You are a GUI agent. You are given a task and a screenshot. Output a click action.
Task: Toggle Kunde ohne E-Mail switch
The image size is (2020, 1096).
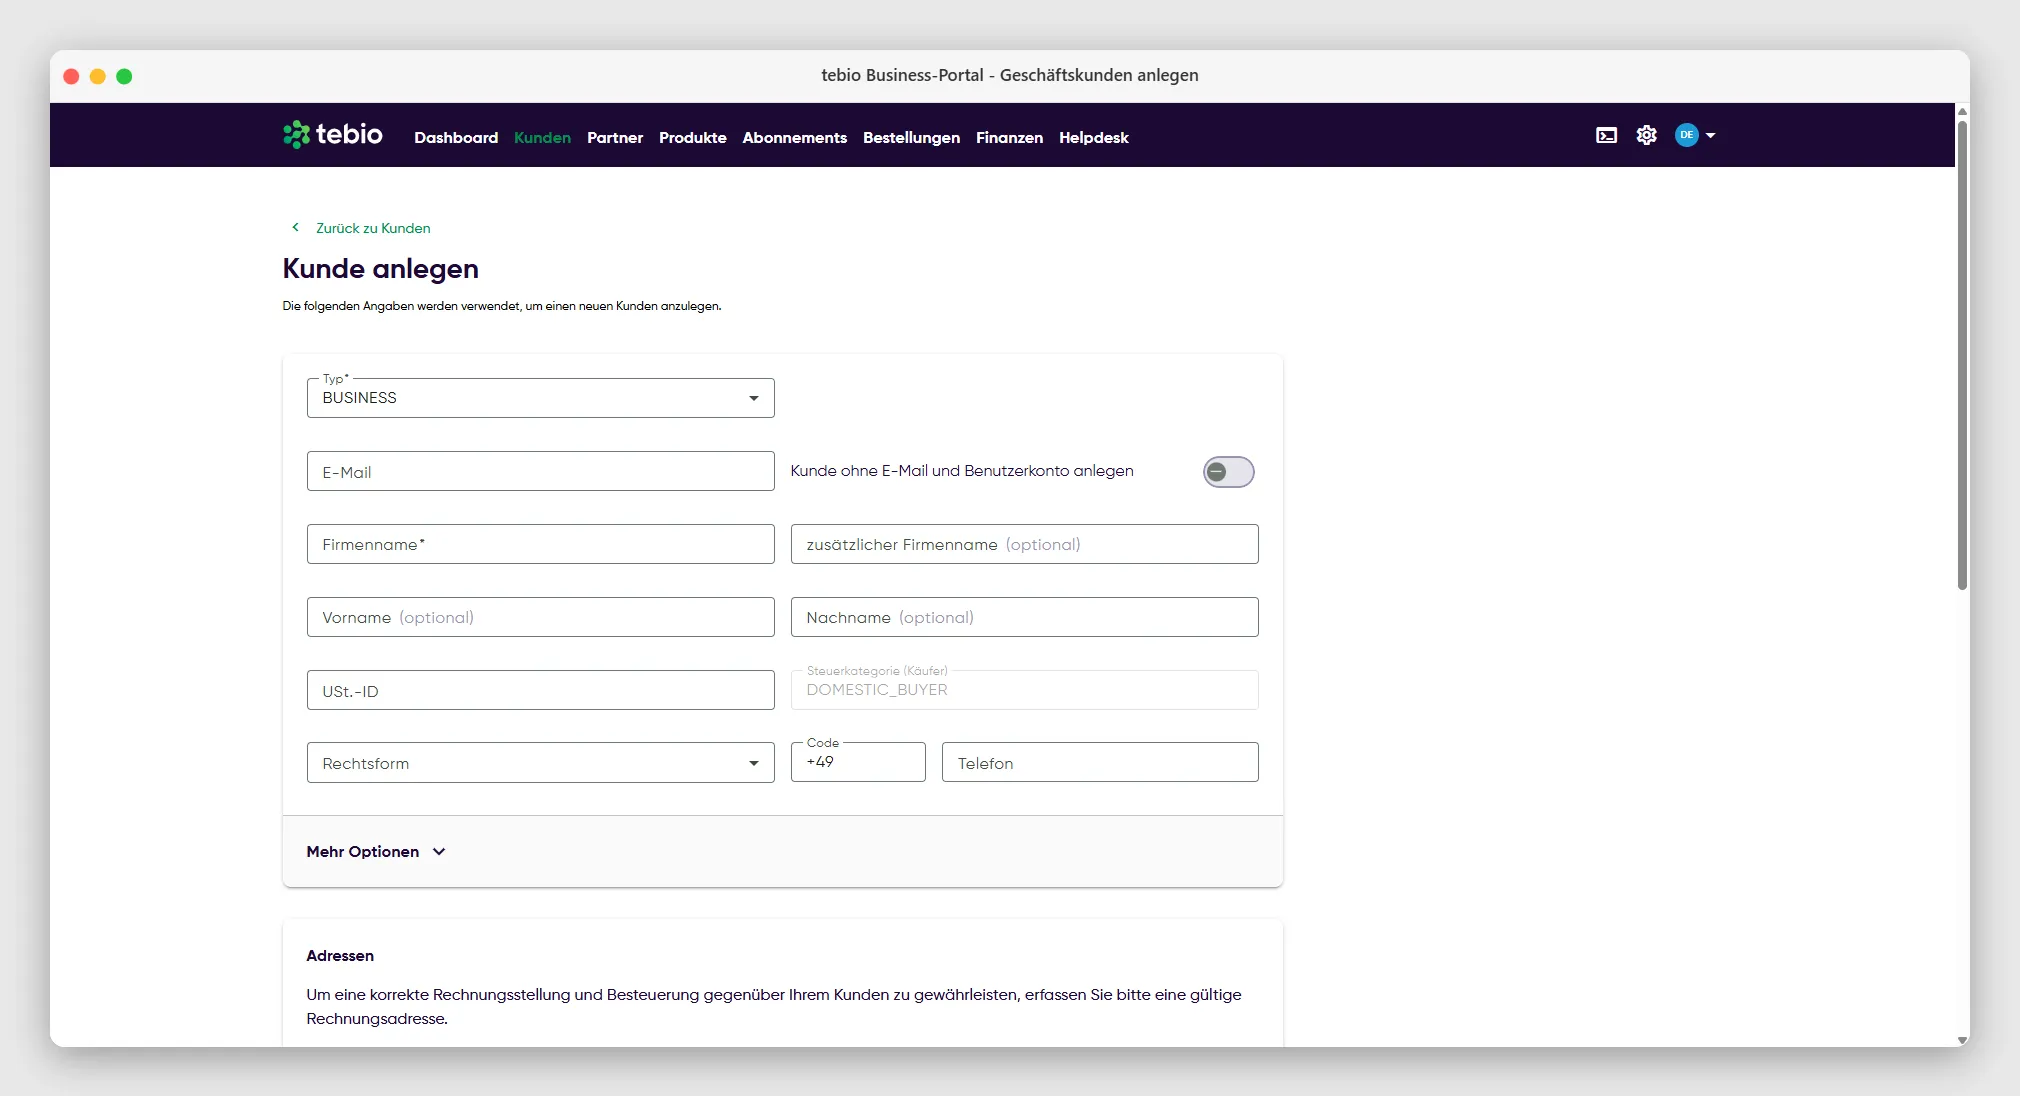tap(1228, 472)
